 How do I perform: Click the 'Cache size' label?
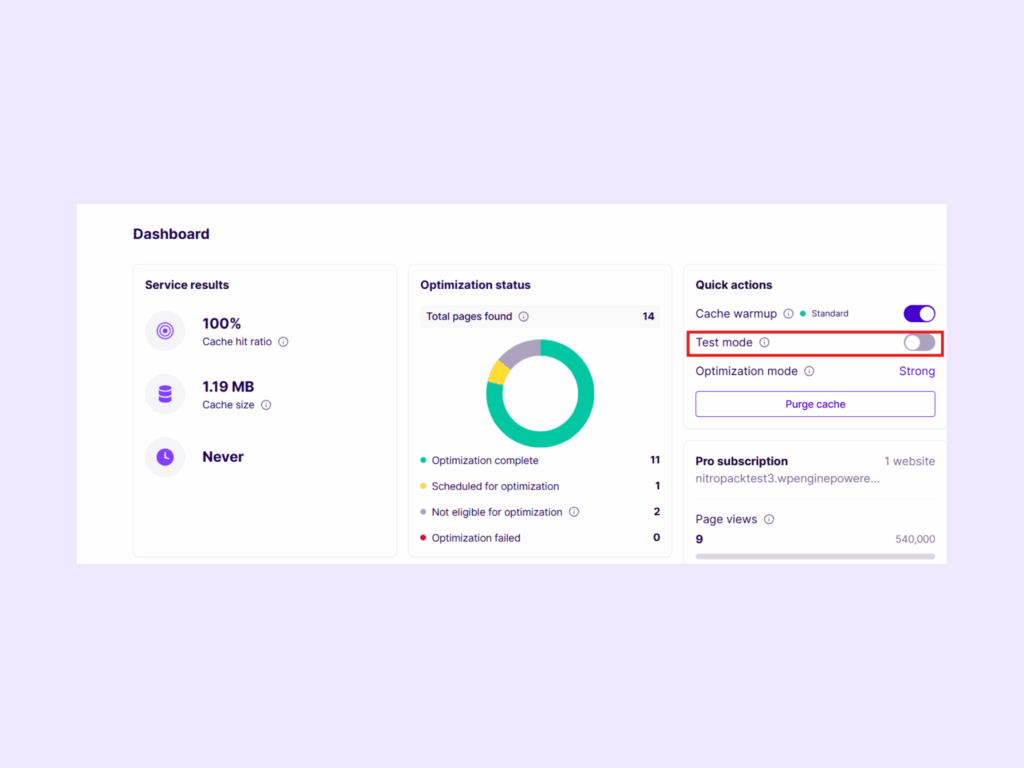228,405
